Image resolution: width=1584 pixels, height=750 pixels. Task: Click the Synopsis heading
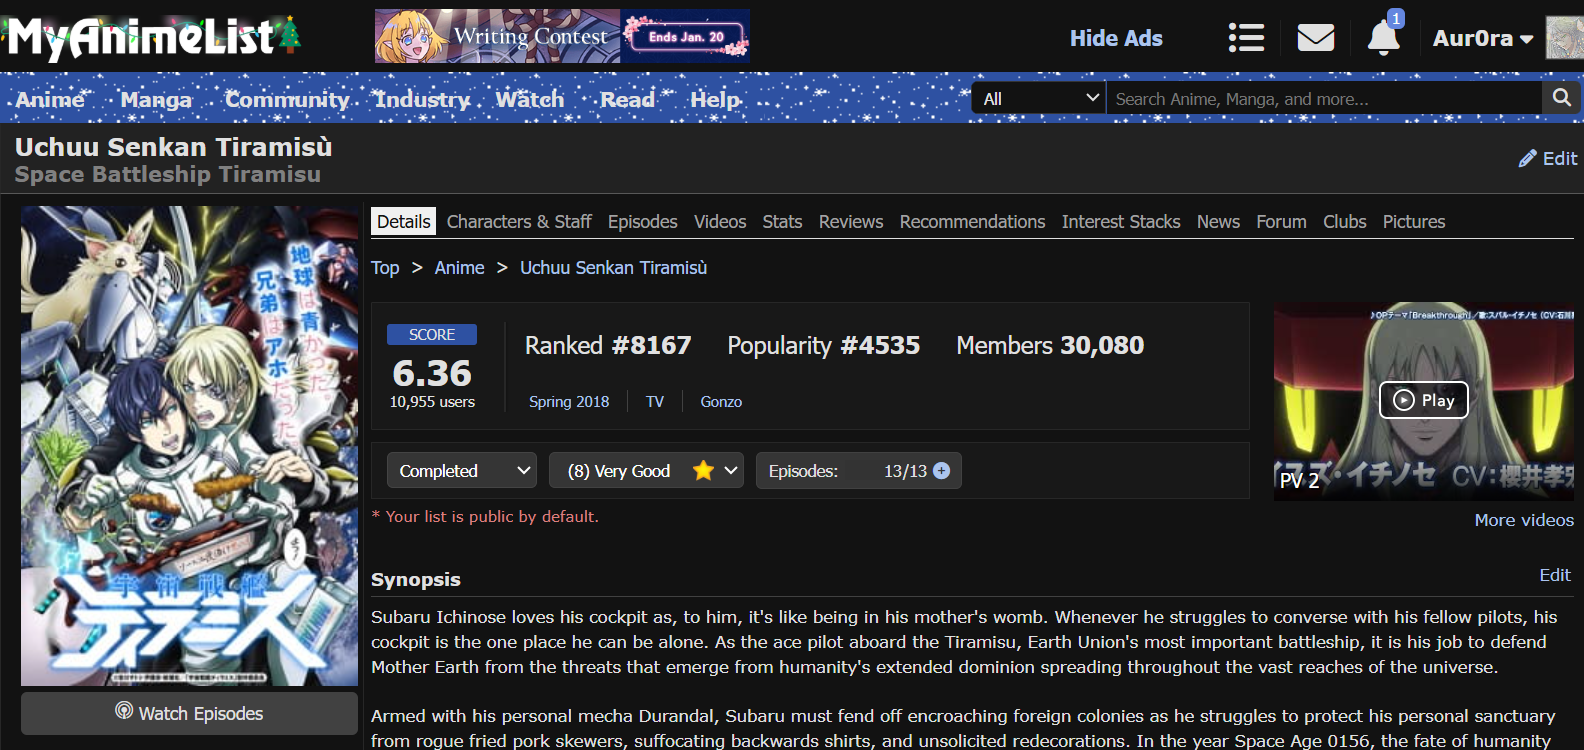416,580
